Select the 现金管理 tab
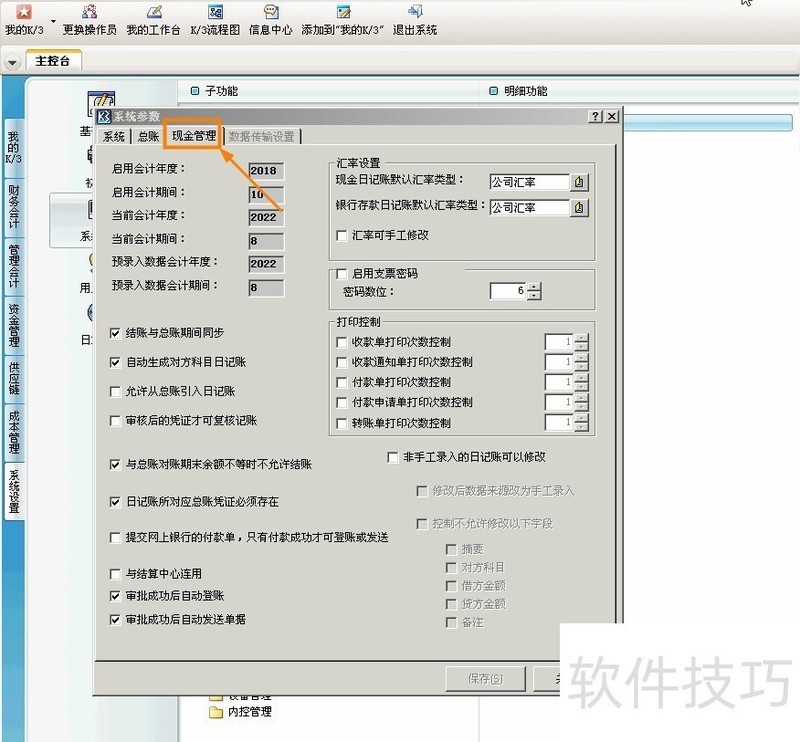The image size is (800, 742). (193, 136)
